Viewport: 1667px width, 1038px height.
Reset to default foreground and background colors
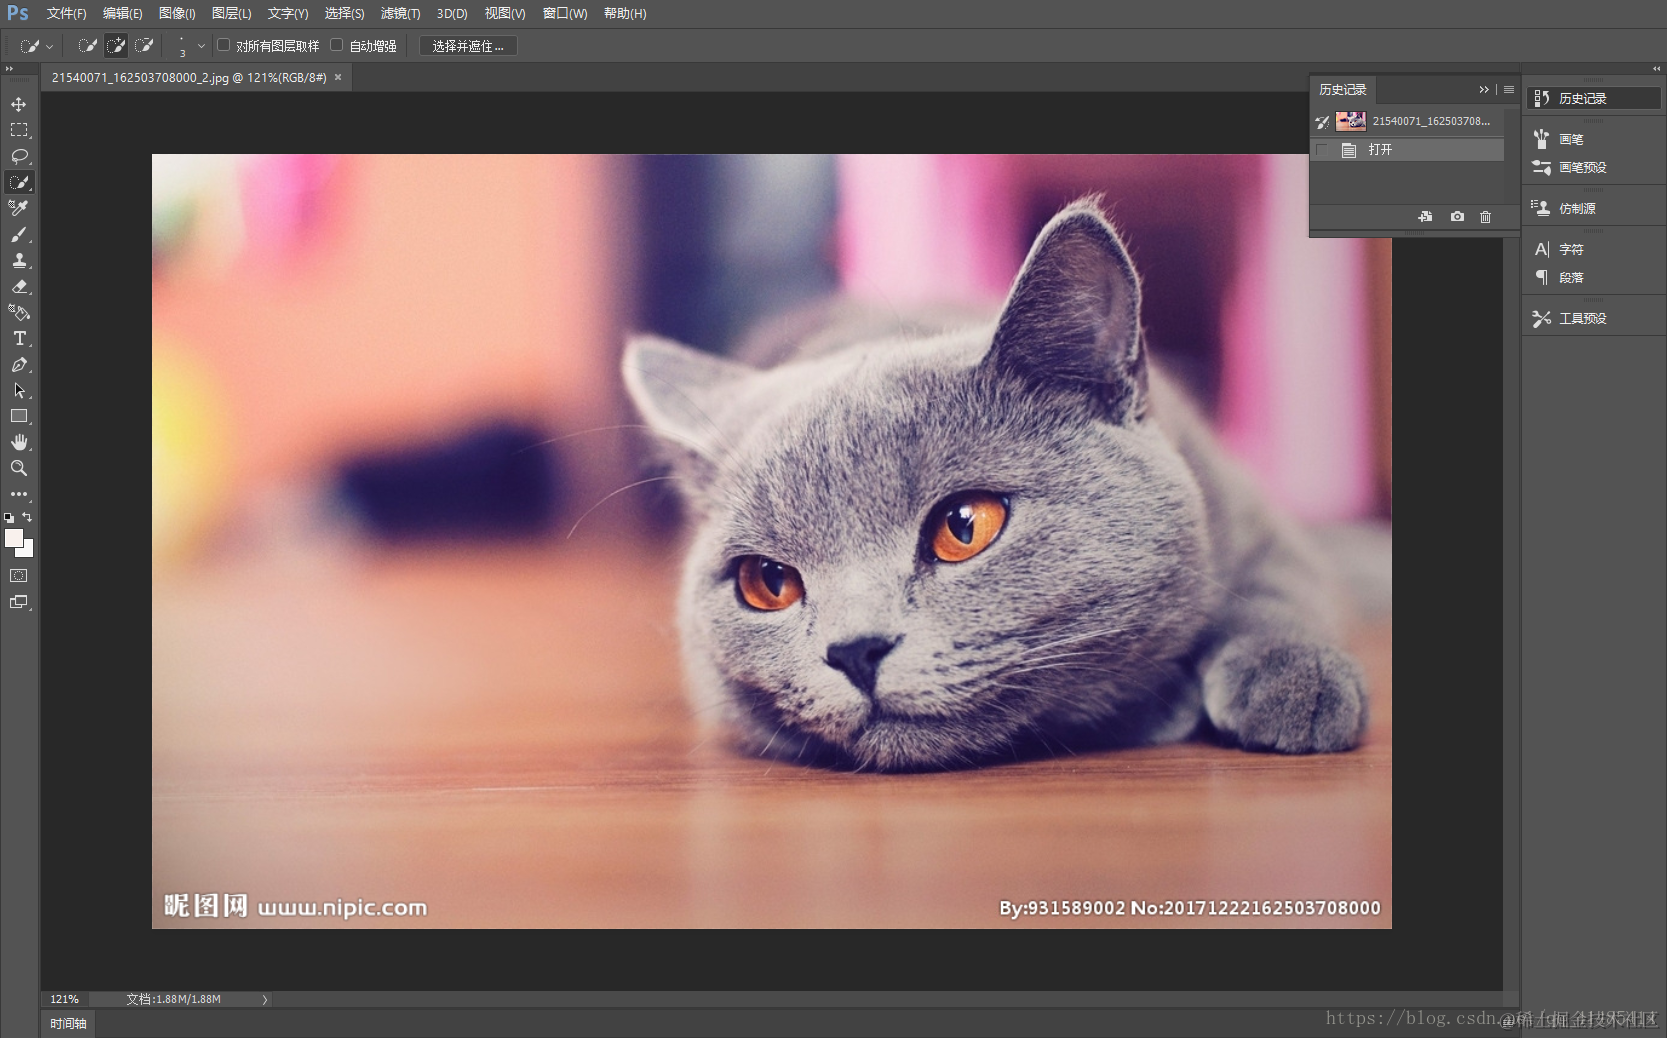click(x=9, y=518)
